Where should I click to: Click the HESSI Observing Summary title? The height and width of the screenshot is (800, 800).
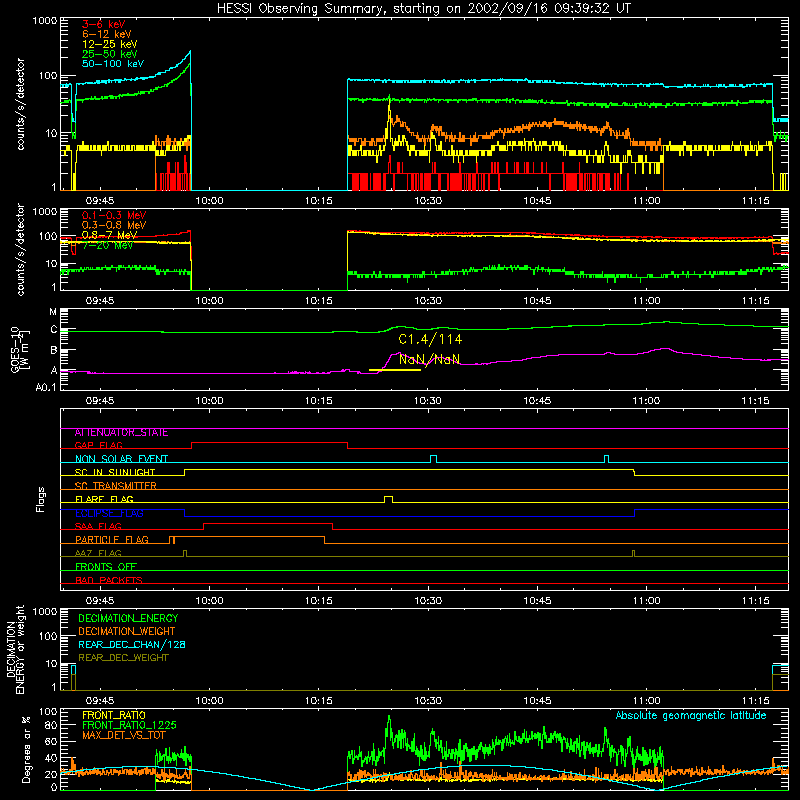(x=424, y=9)
